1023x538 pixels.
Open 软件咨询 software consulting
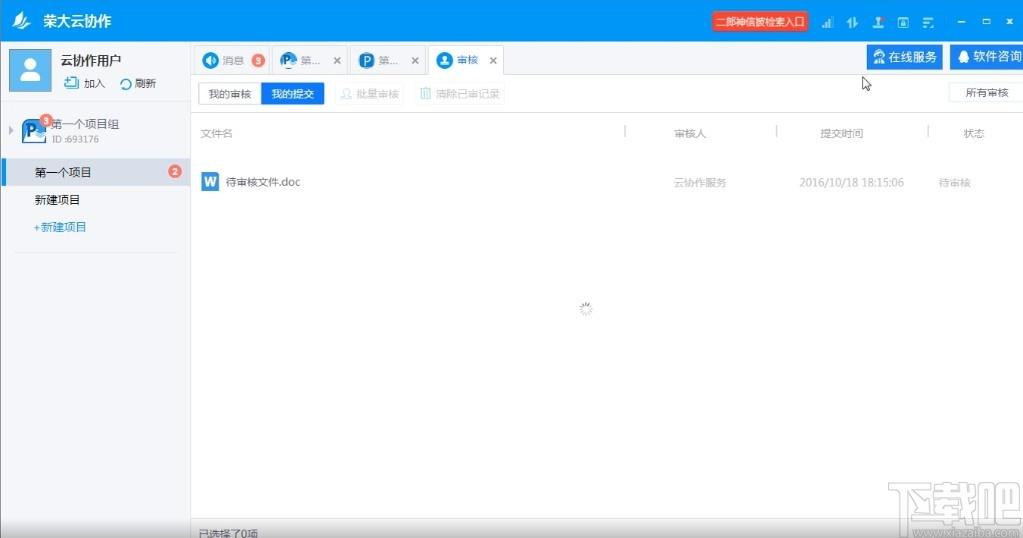(x=987, y=57)
